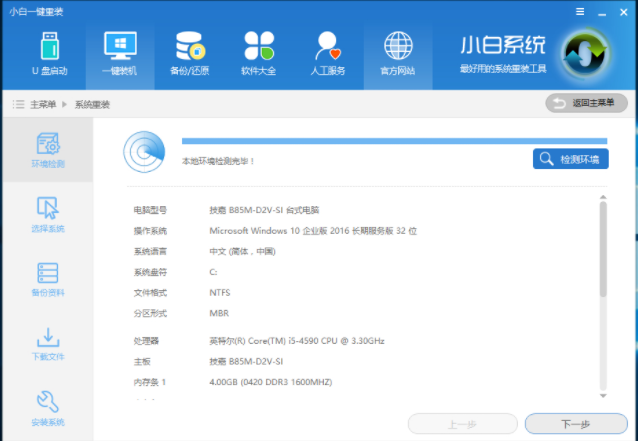Click 主菜单 in the breadcrumb

(42, 104)
